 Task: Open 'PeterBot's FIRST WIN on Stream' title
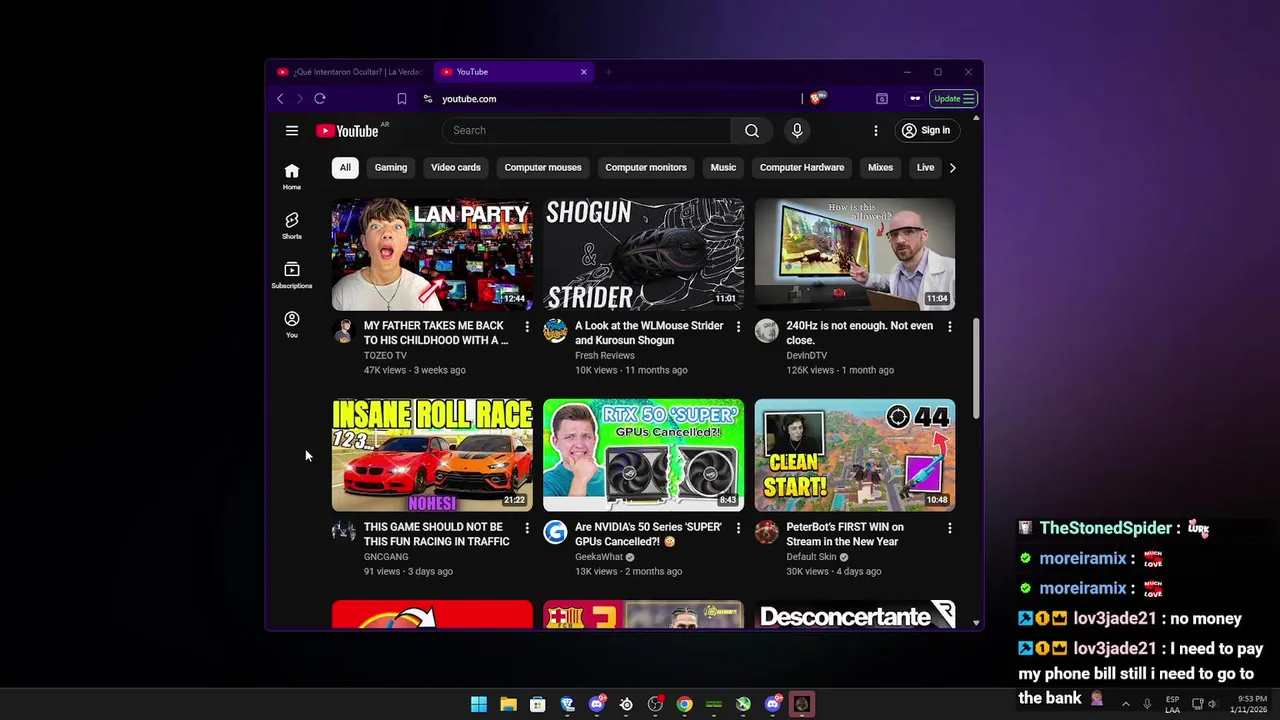845,534
